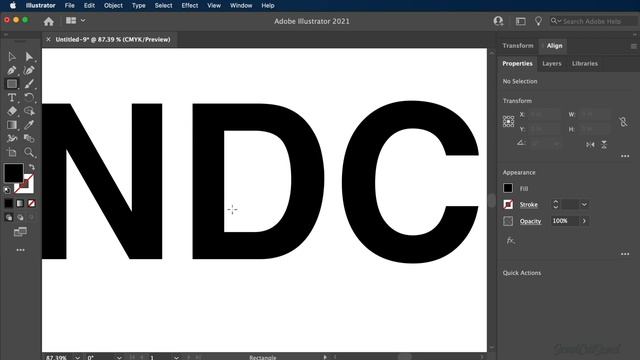Open the Illustrator app menu

[x=40, y=6]
